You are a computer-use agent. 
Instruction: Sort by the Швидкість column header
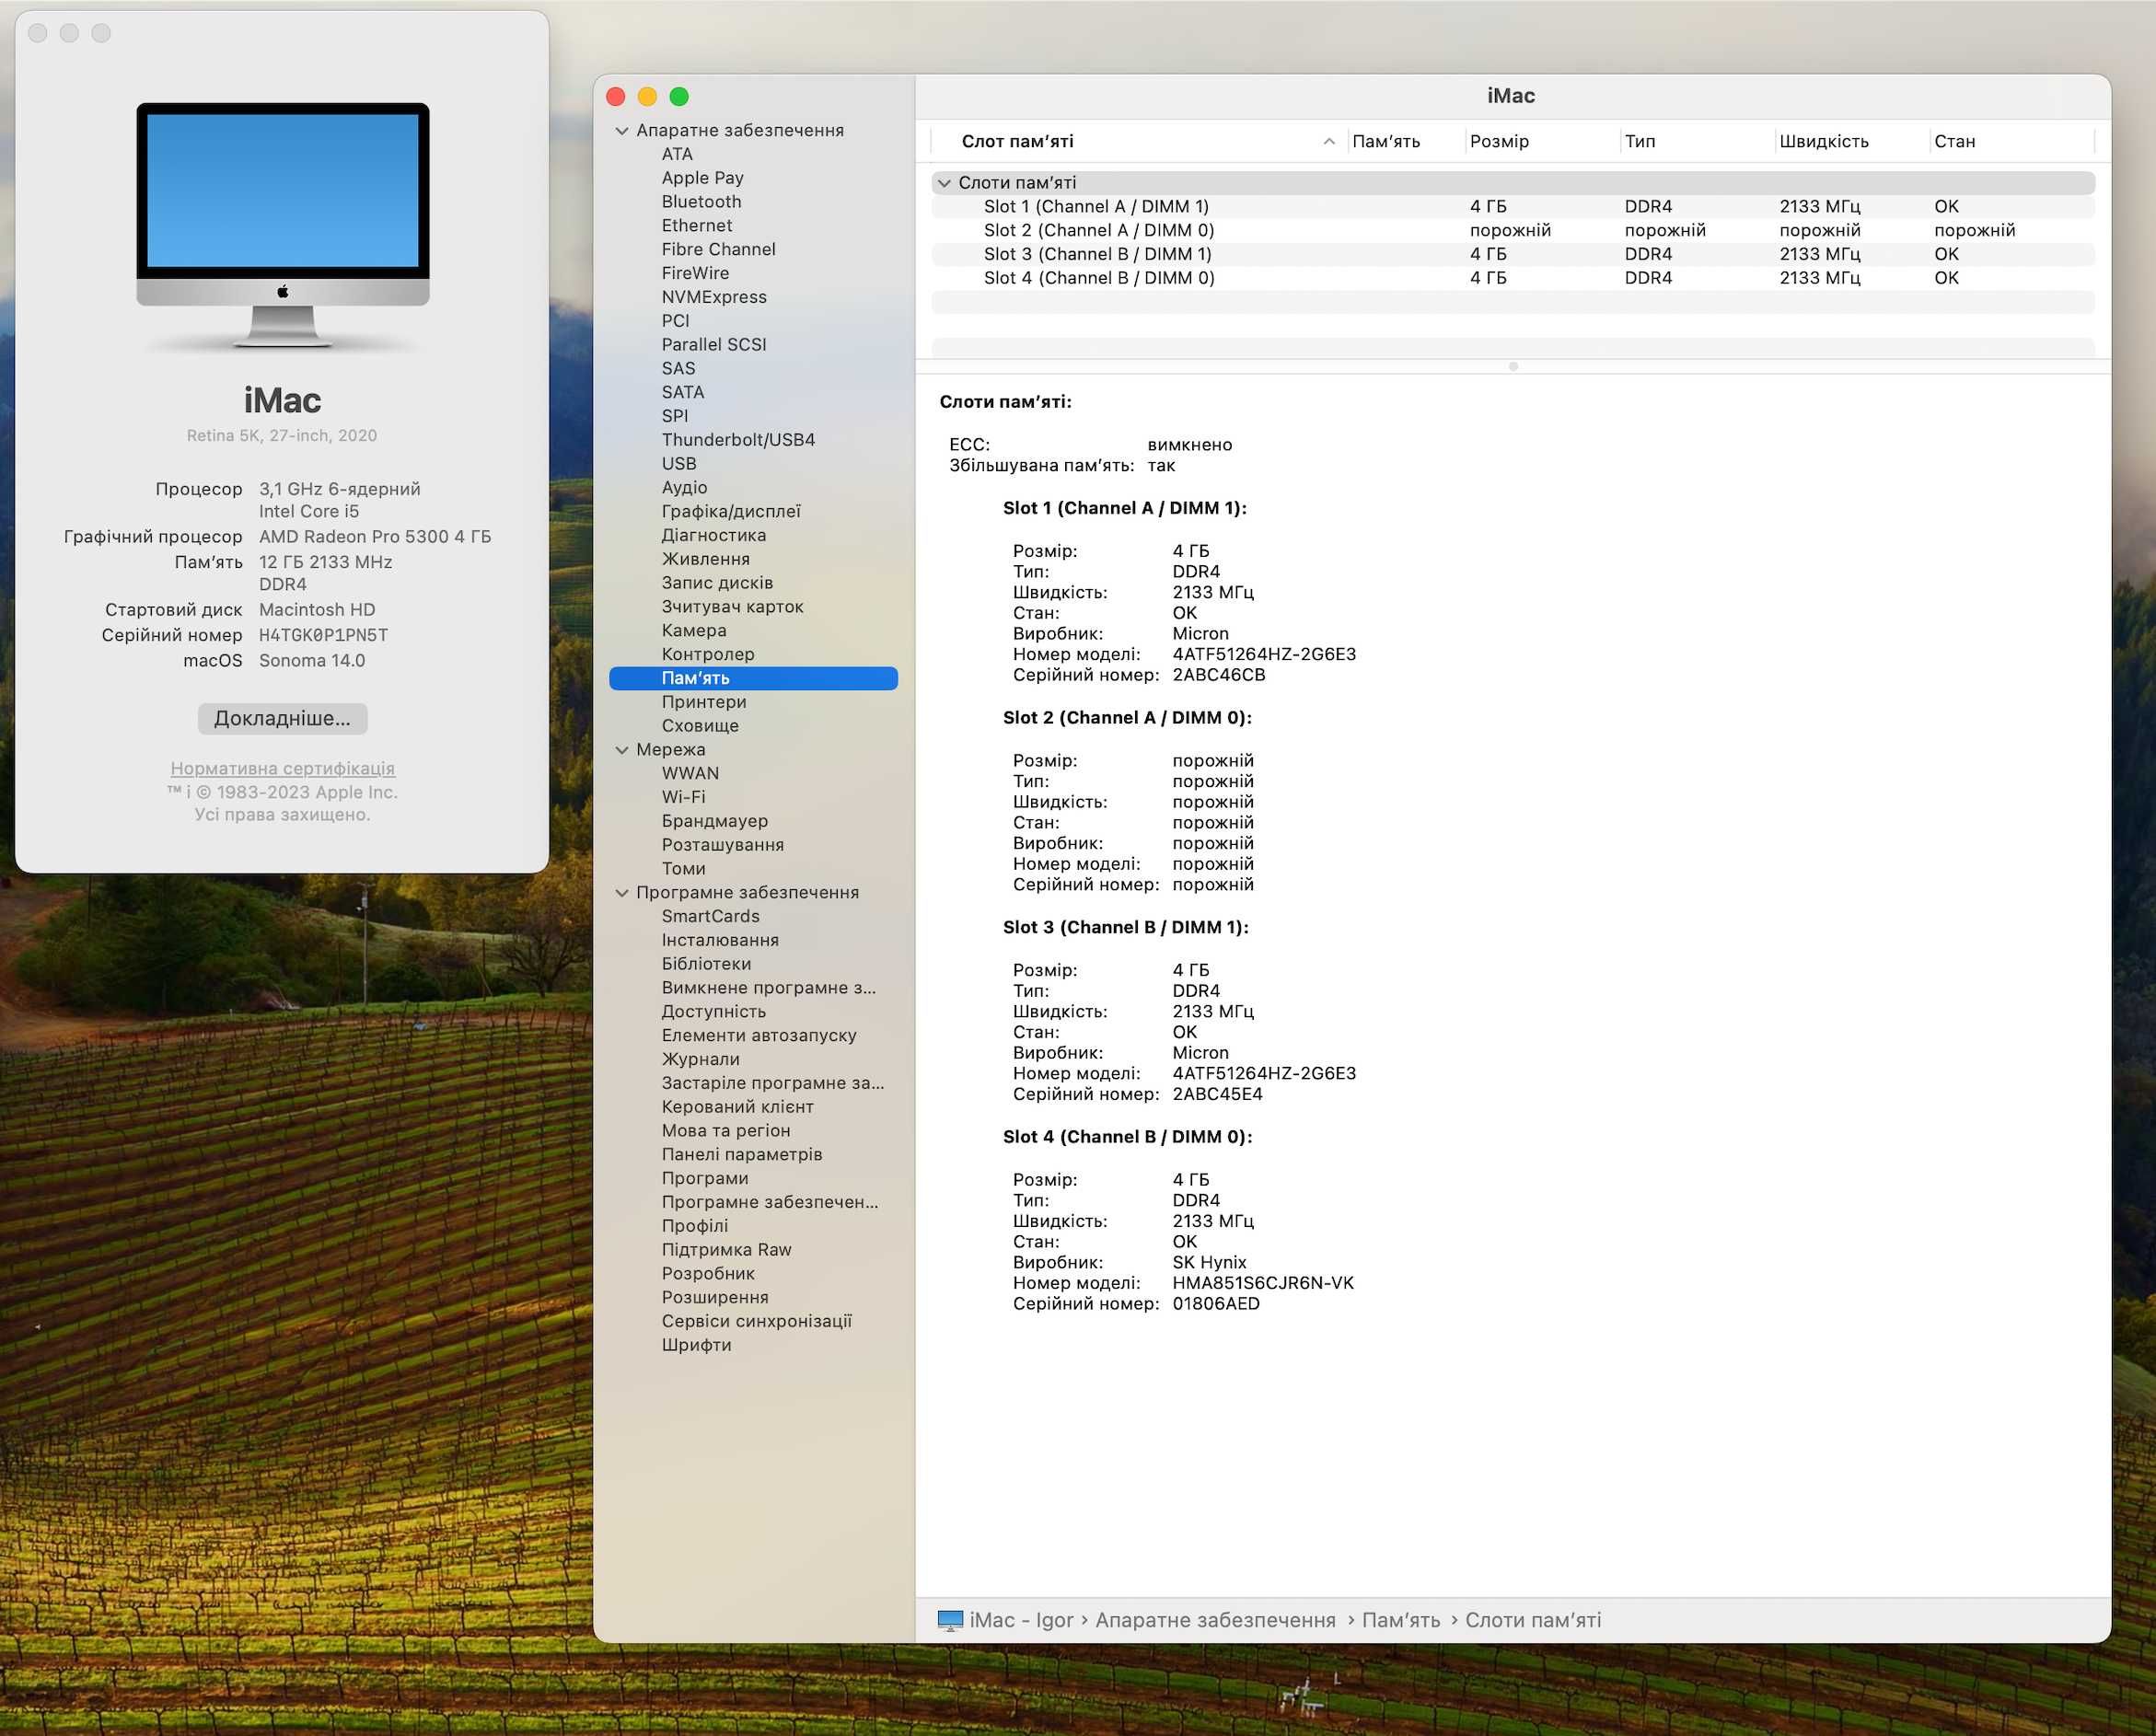click(x=1824, y=141)
